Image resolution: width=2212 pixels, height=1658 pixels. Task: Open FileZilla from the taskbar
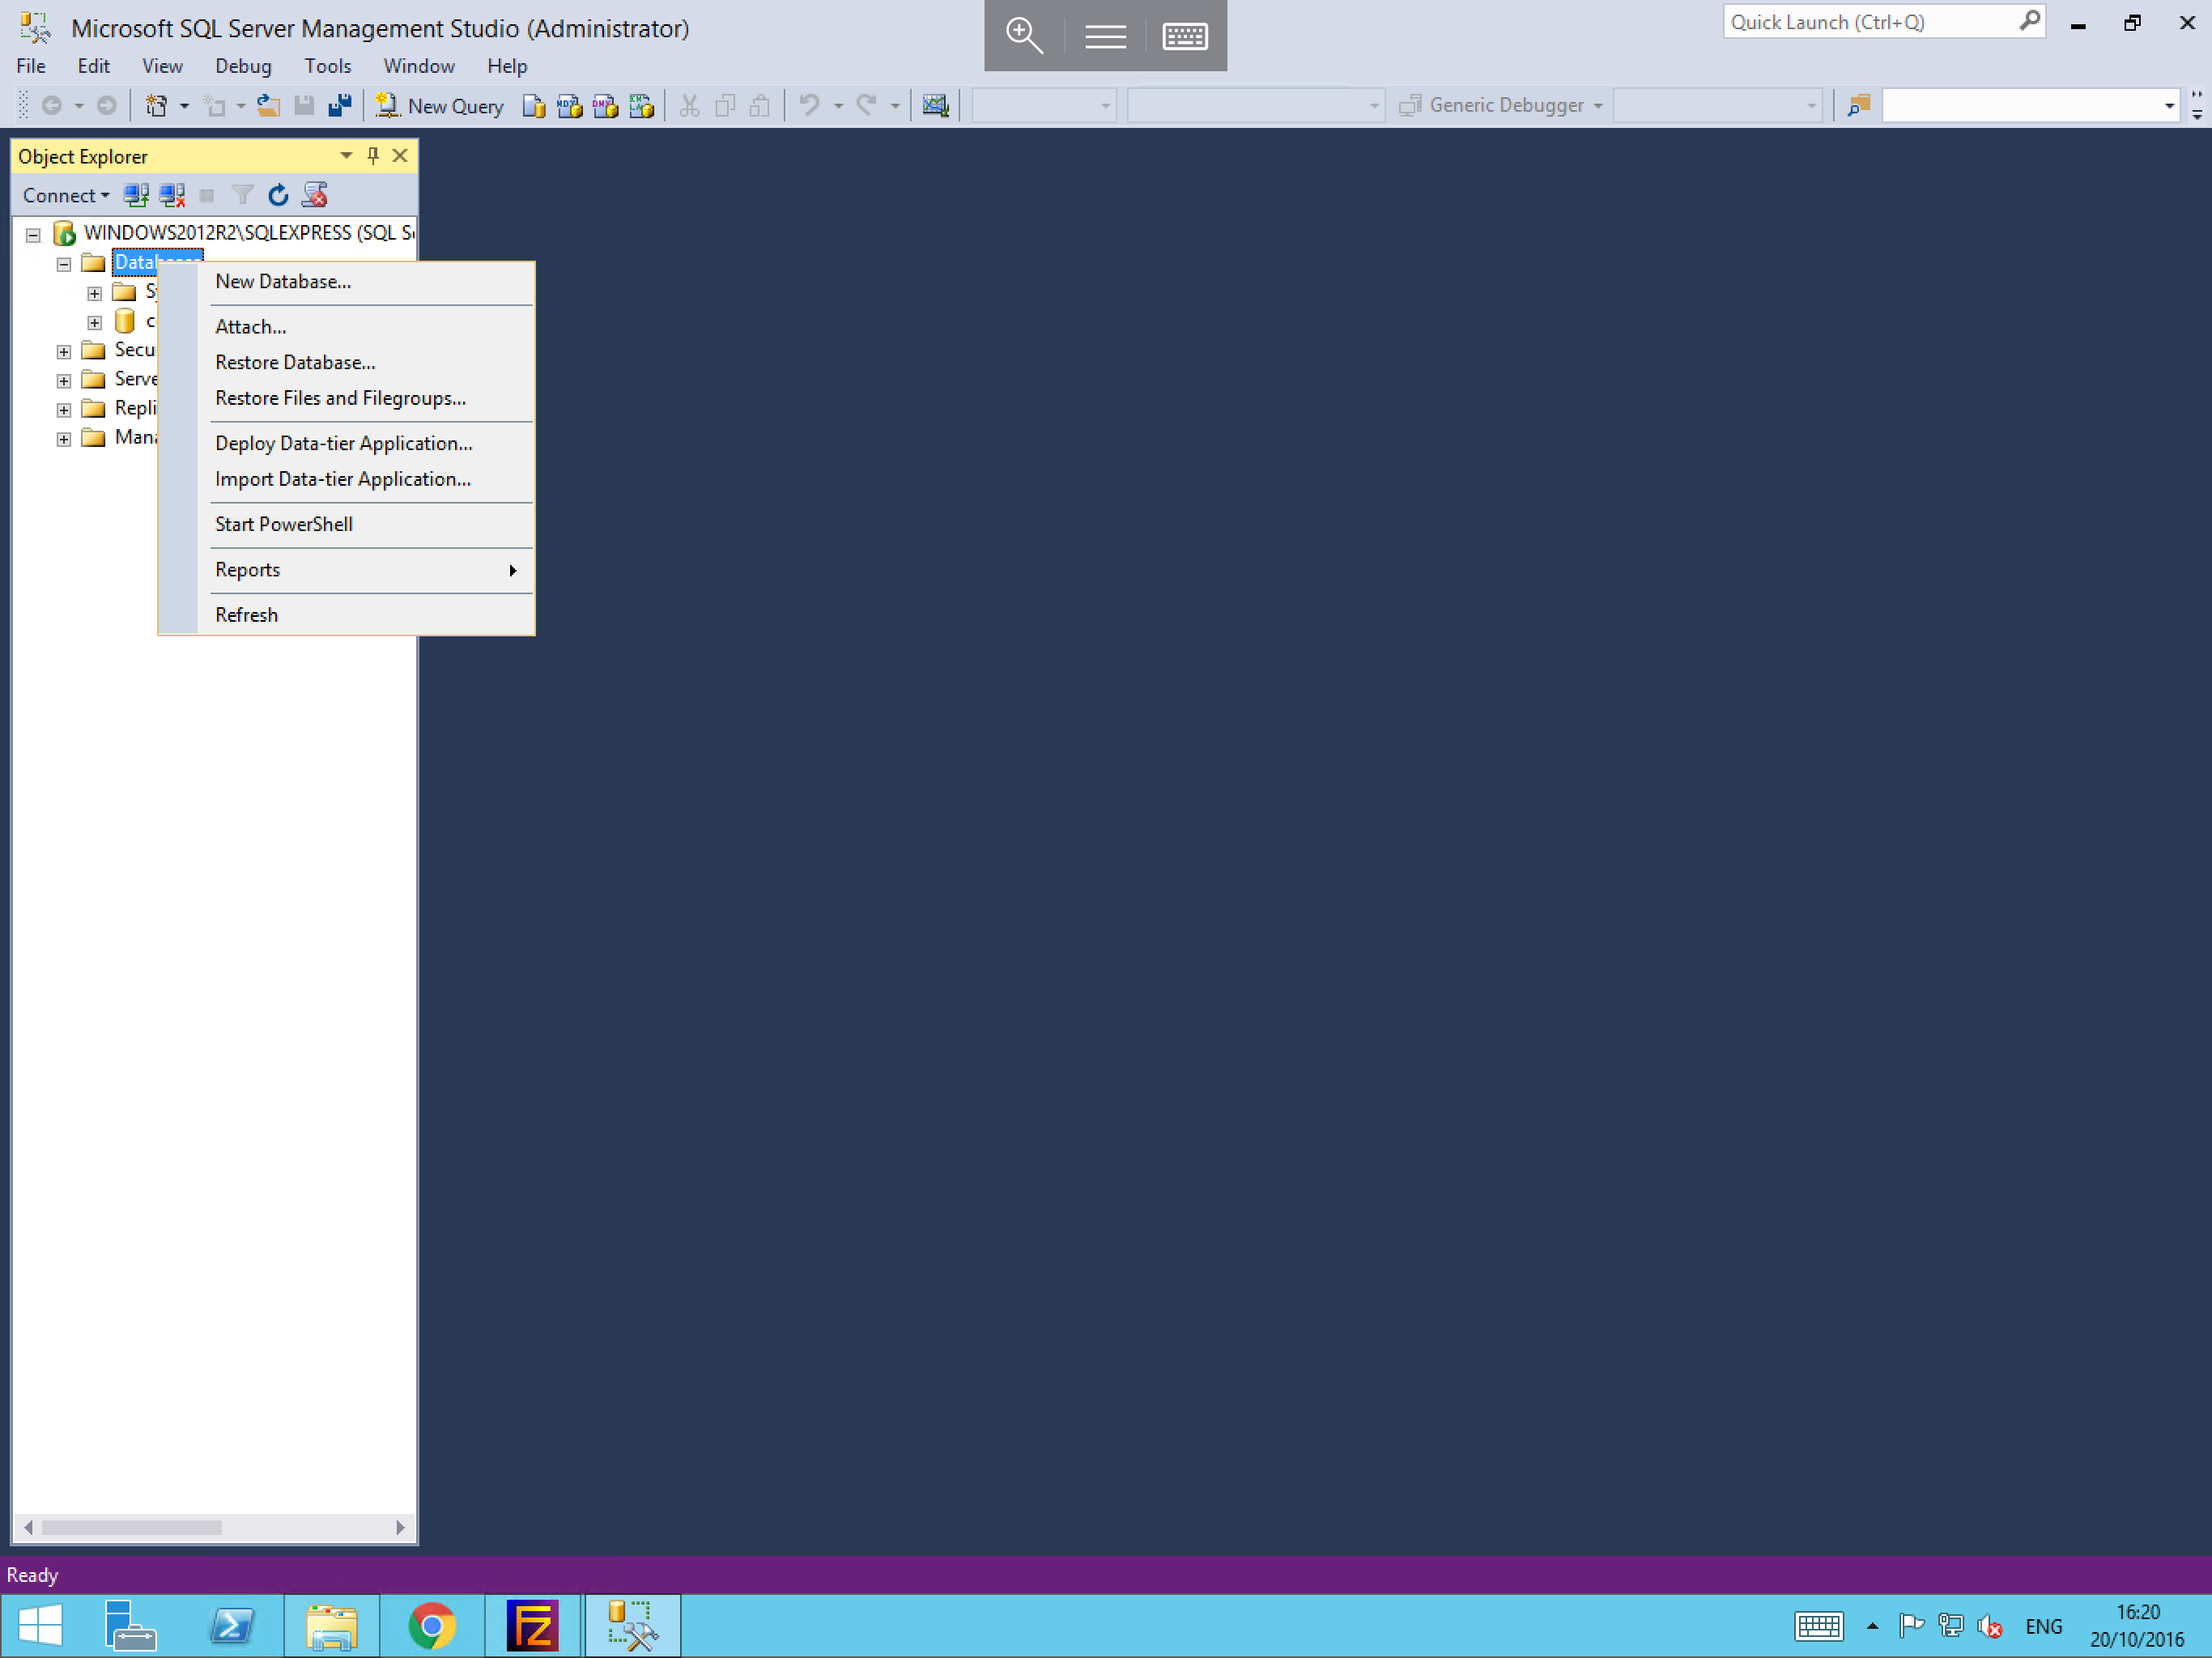(532, 1625)
